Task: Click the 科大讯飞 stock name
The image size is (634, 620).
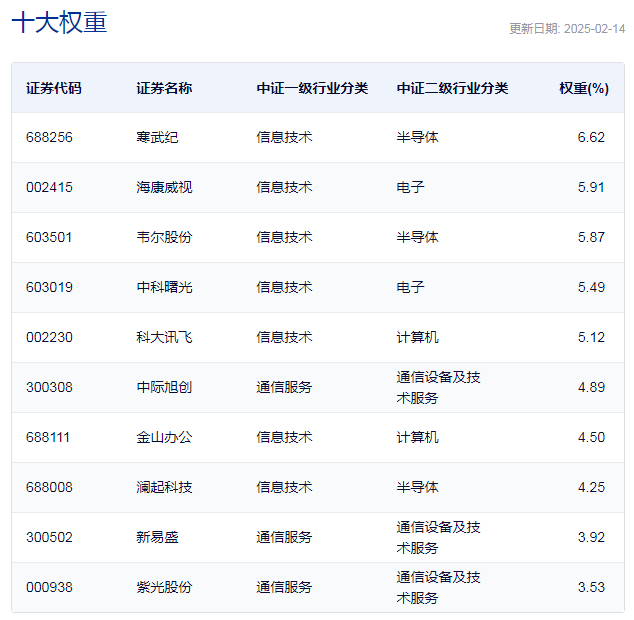Action: click(164, 337)
